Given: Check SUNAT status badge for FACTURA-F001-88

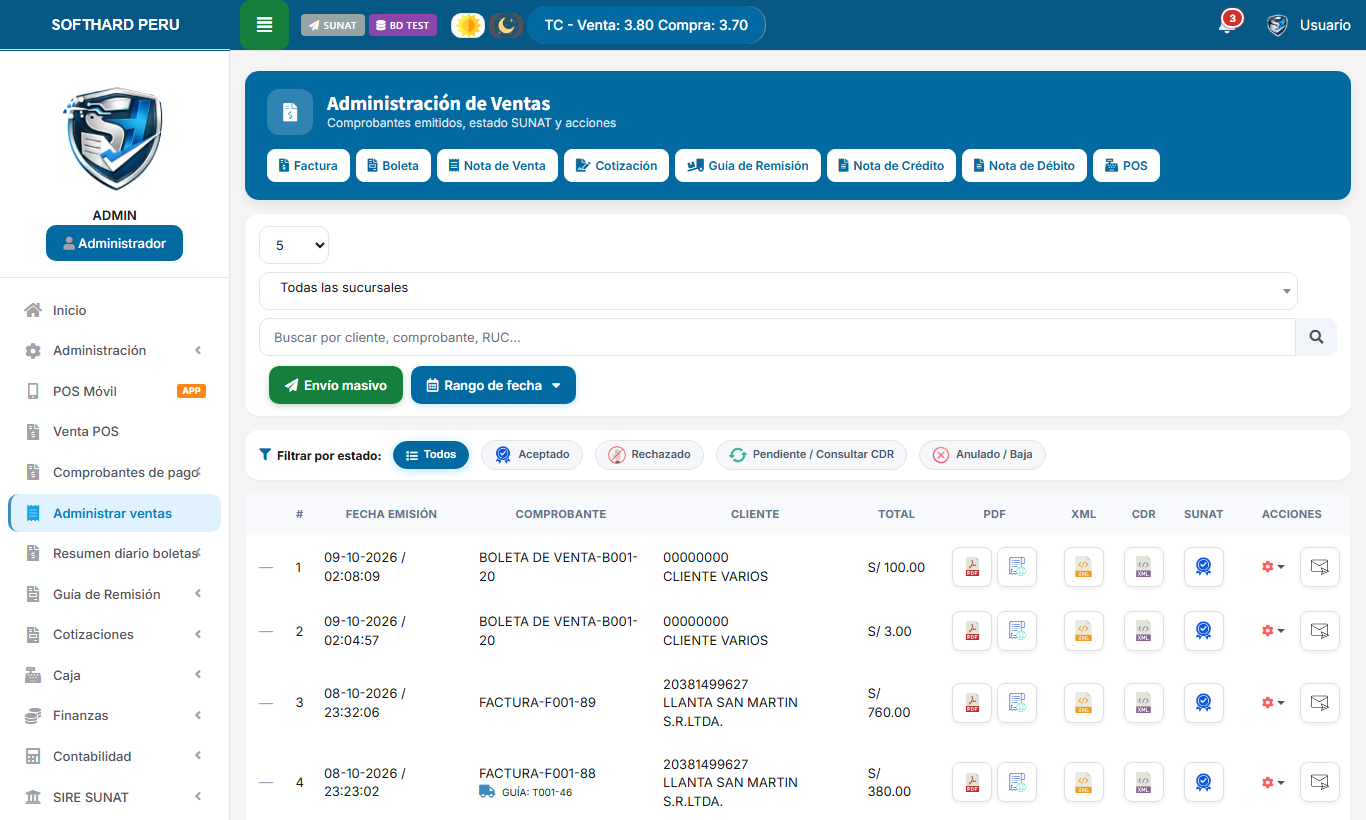Looking at the screenshot, I should pyautogui.click(x=1204, y=782).
